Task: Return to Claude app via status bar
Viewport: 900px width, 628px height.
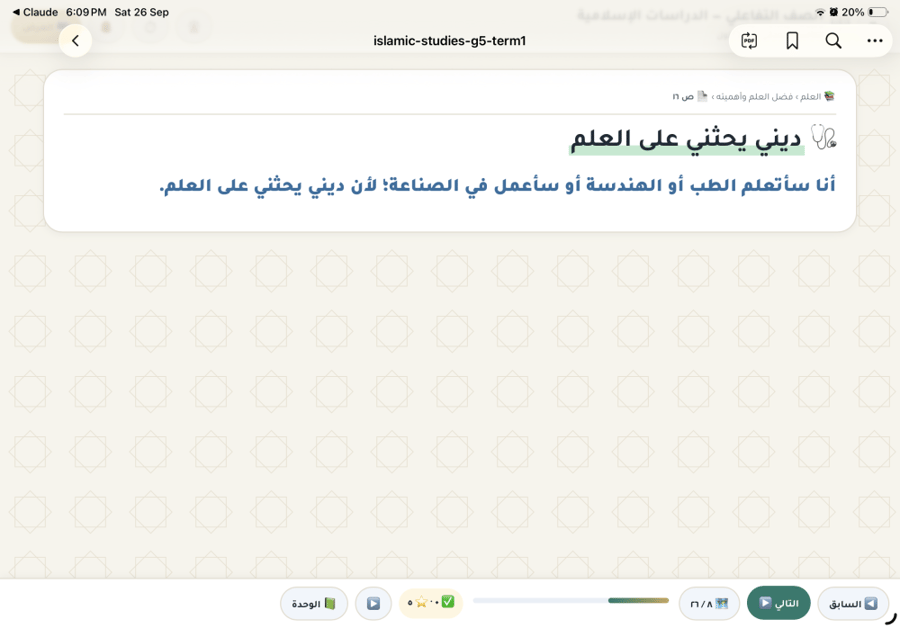Action: 36,12
